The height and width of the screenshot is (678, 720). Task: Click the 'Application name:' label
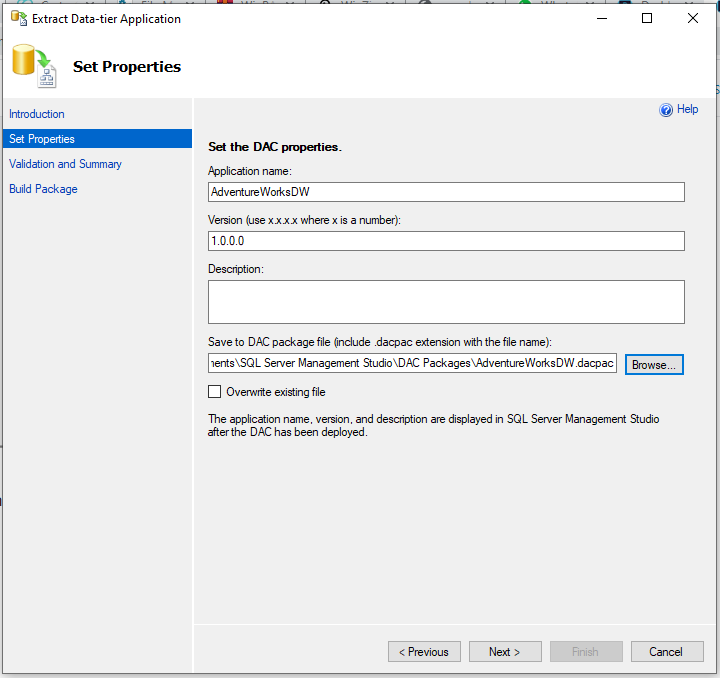coord(250,171)
